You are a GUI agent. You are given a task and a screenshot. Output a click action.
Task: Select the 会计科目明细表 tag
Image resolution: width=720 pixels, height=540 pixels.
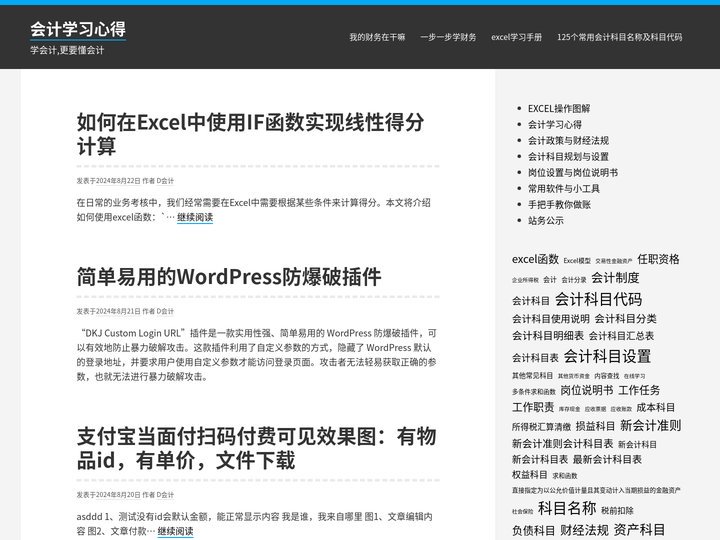548,336
